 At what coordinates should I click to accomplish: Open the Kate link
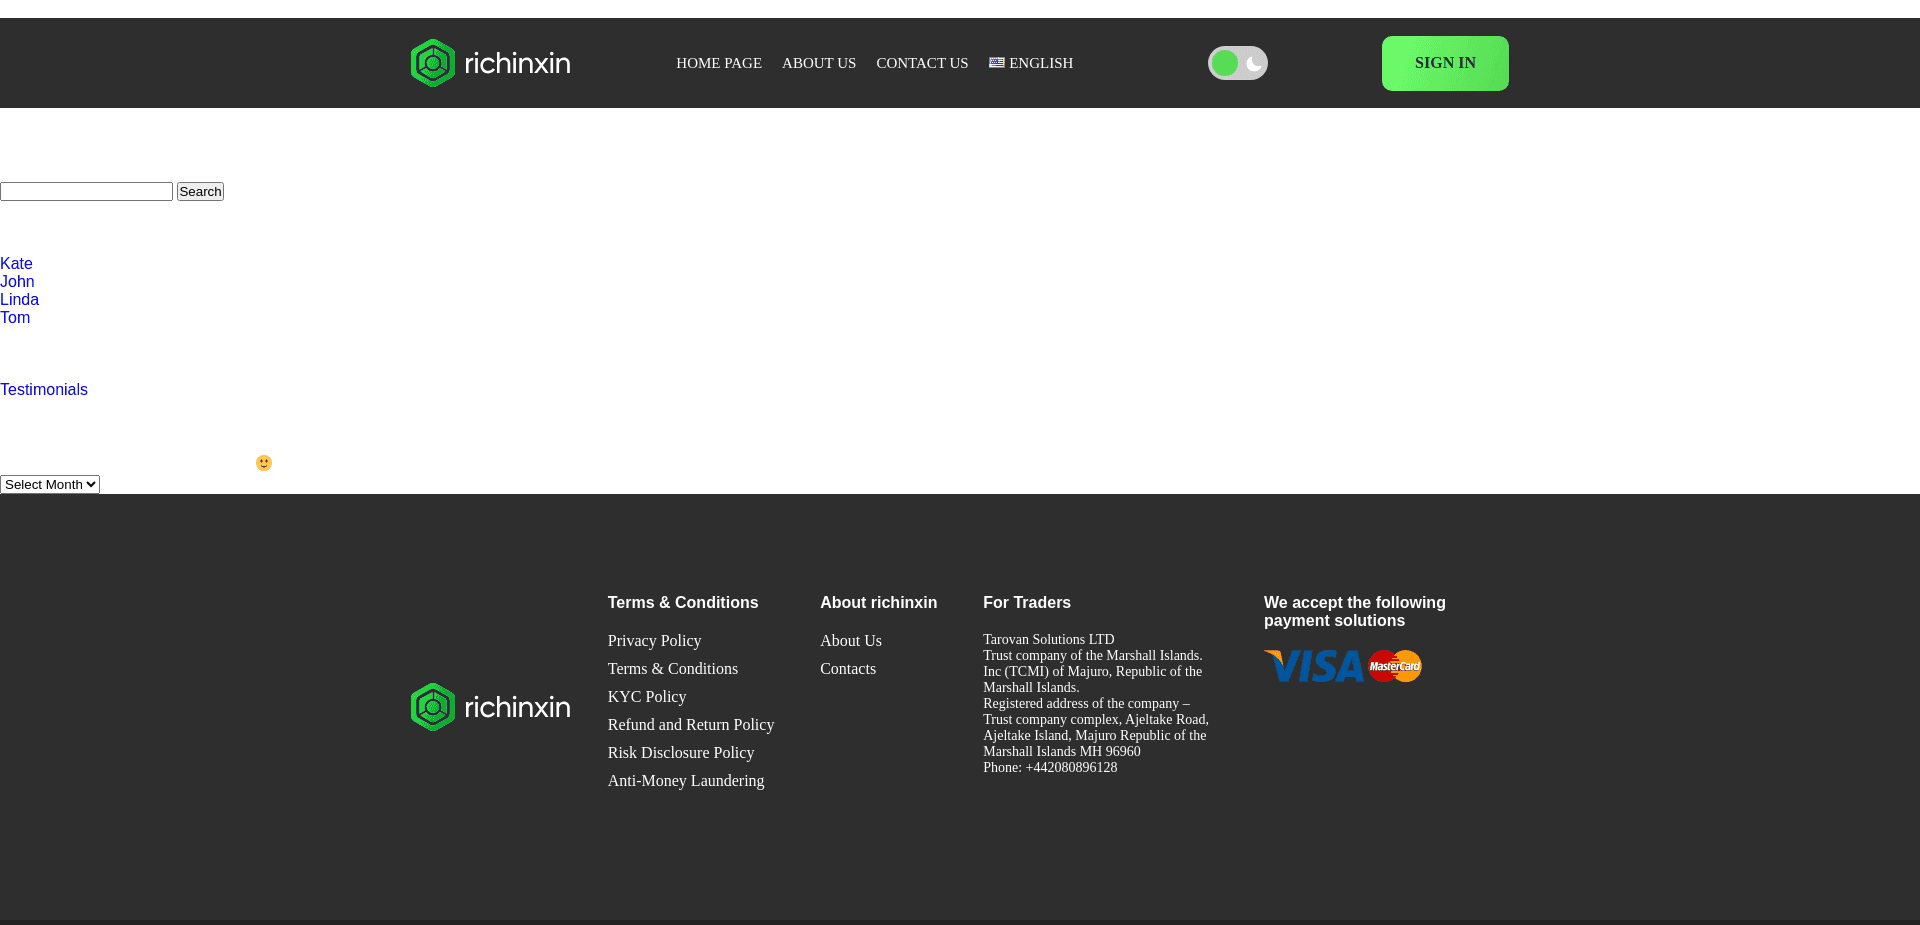[16, 264]
